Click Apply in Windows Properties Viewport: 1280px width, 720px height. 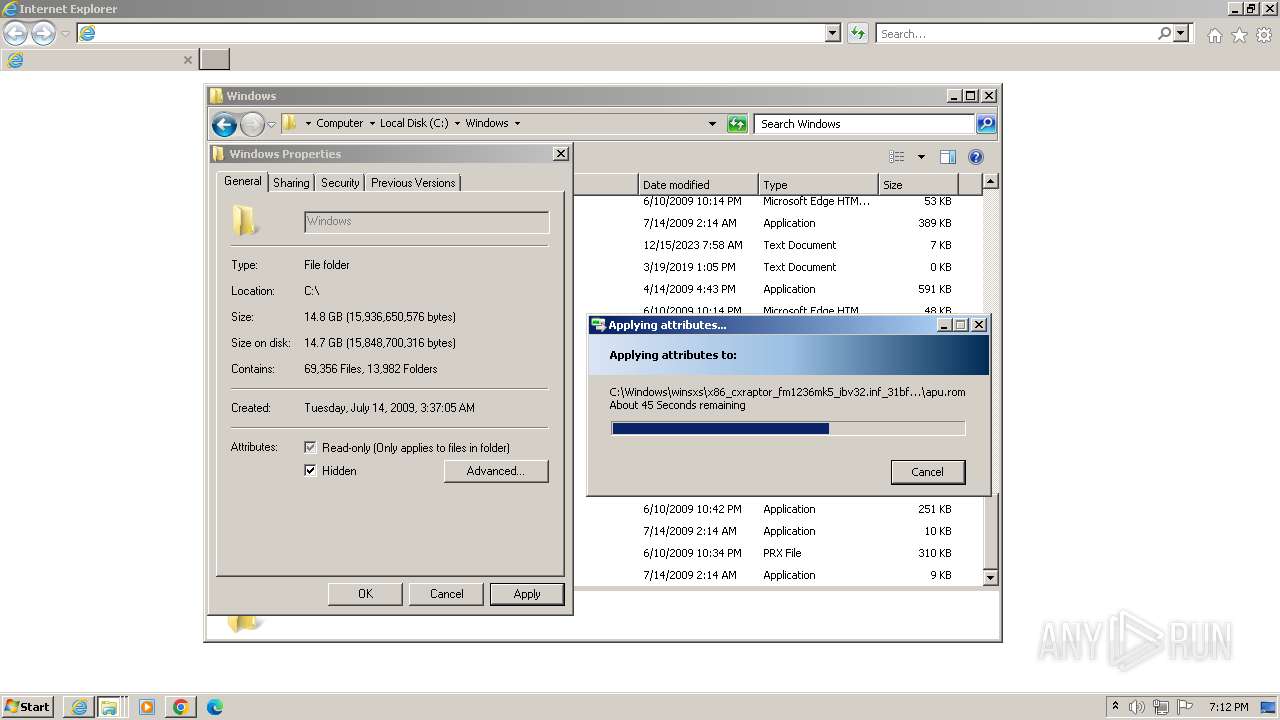527,594
